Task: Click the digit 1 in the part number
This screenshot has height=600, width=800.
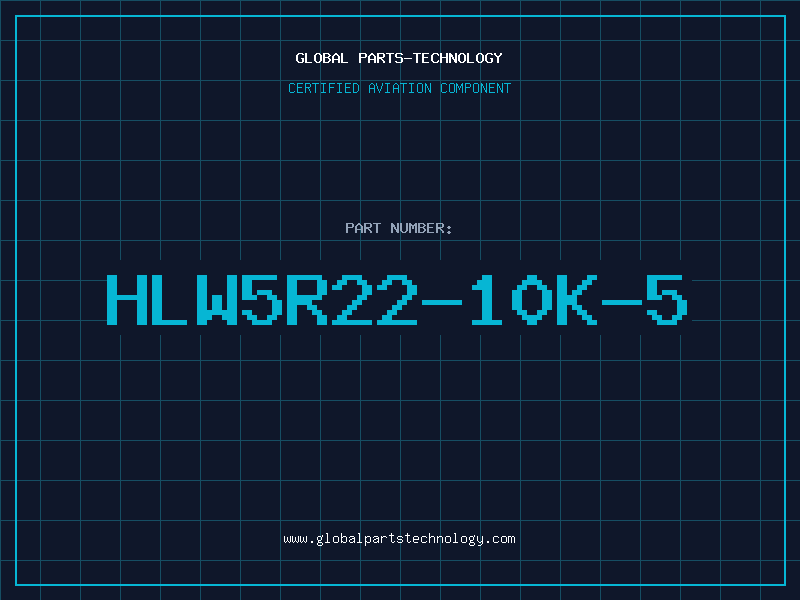Action: pyautogui.click(x=486, y=300)
